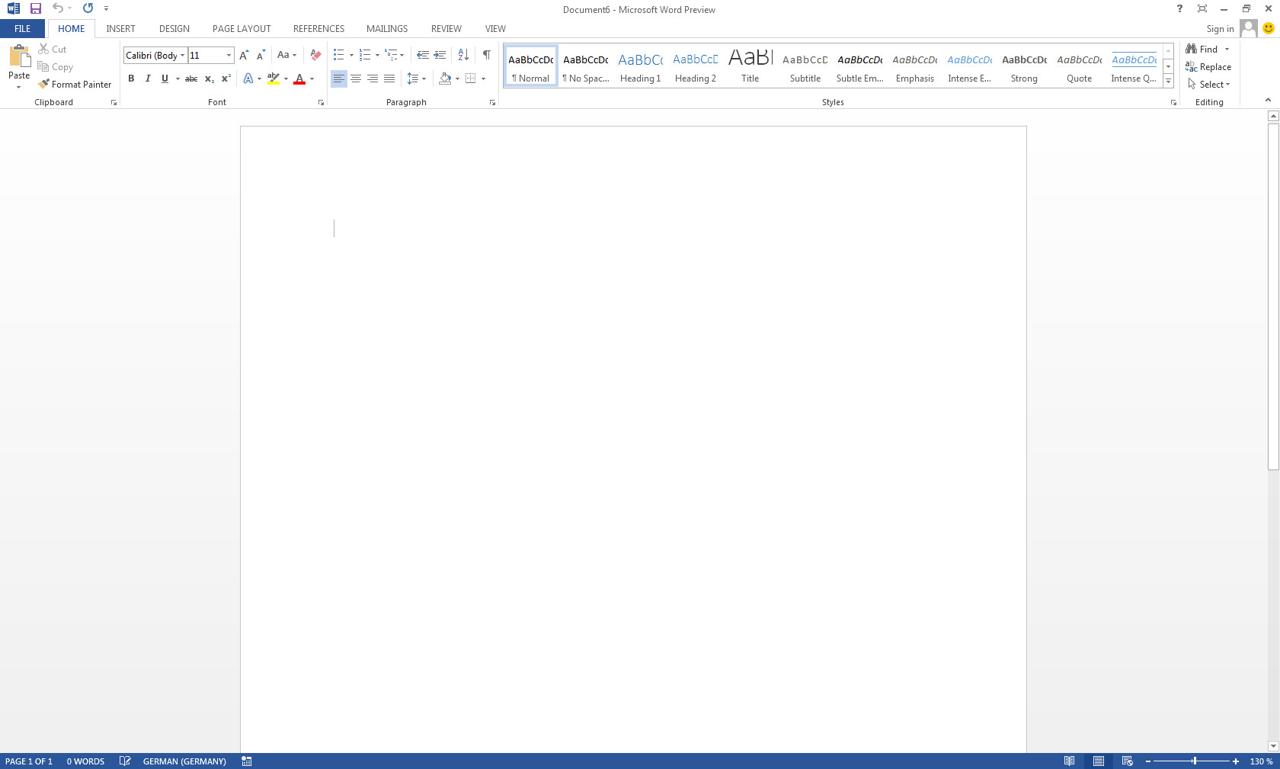Click the Strikethrough icon

pos(191,79)
